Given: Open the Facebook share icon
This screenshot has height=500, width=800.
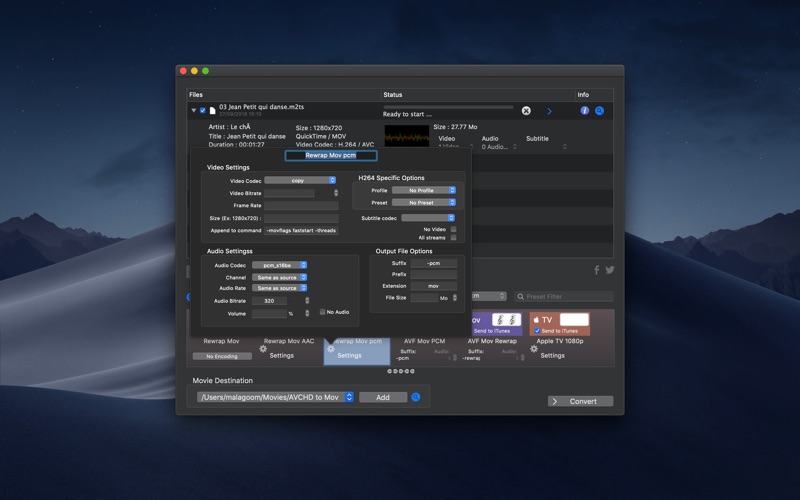Looking at the screenshot, I should 596,270.
